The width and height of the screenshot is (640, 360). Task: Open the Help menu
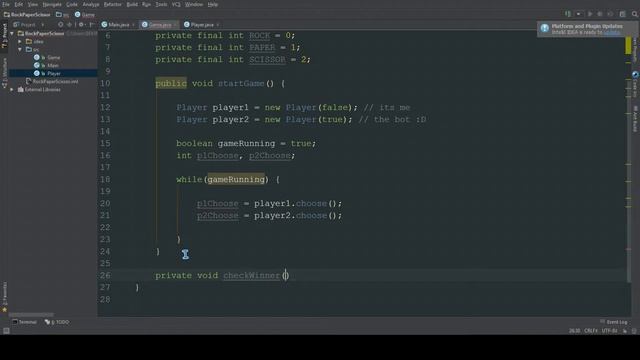pyautogui.click(x=213, y=4)
